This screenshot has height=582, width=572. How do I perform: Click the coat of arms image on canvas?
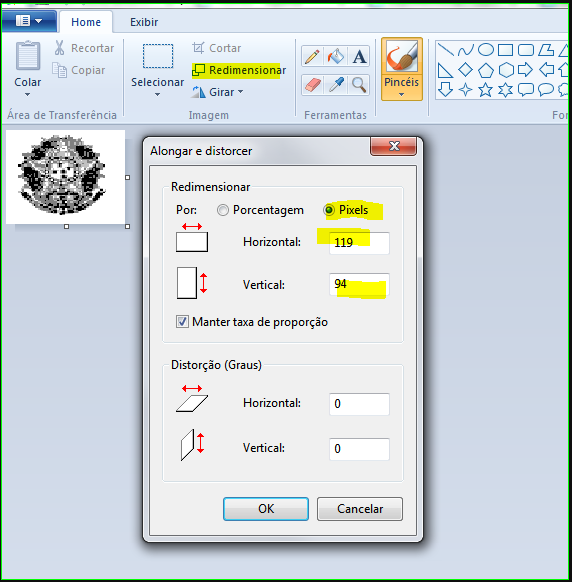point(62,175)
